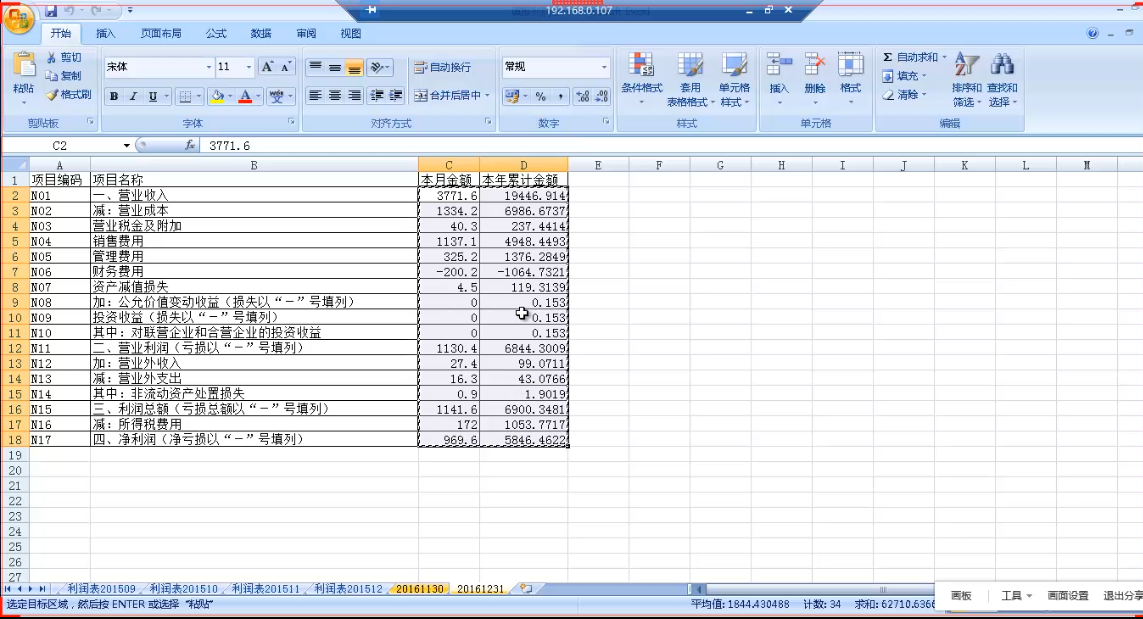The height and width of the screenshot is (619, 1143).
Task: Click the Delete cells (删除) icon
Action: 815,68
